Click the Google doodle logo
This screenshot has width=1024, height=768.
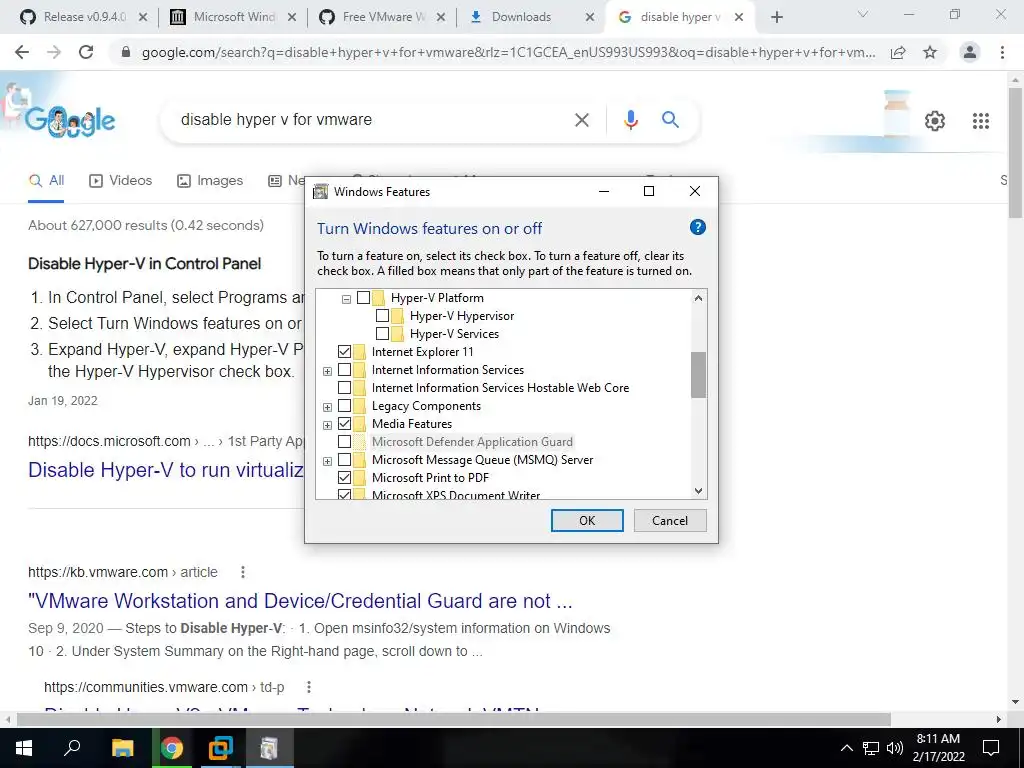pos(71,119)
